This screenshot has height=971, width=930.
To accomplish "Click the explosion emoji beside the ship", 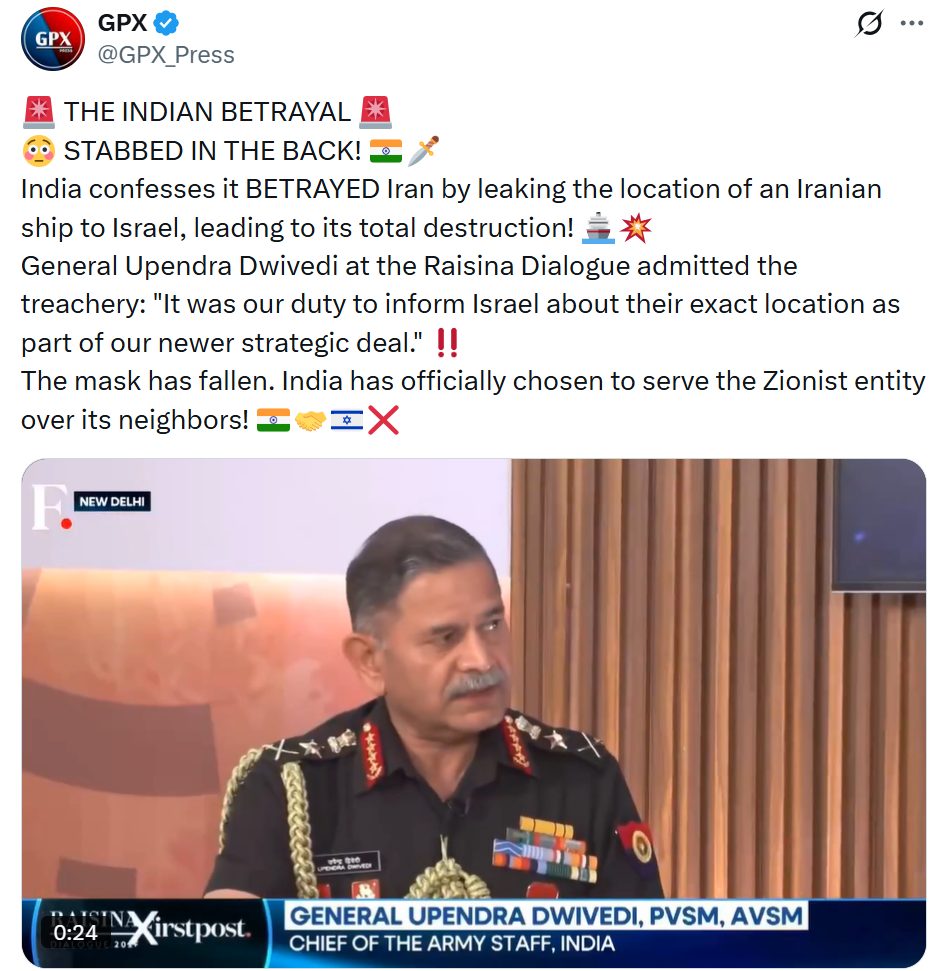I will point(636,227).
